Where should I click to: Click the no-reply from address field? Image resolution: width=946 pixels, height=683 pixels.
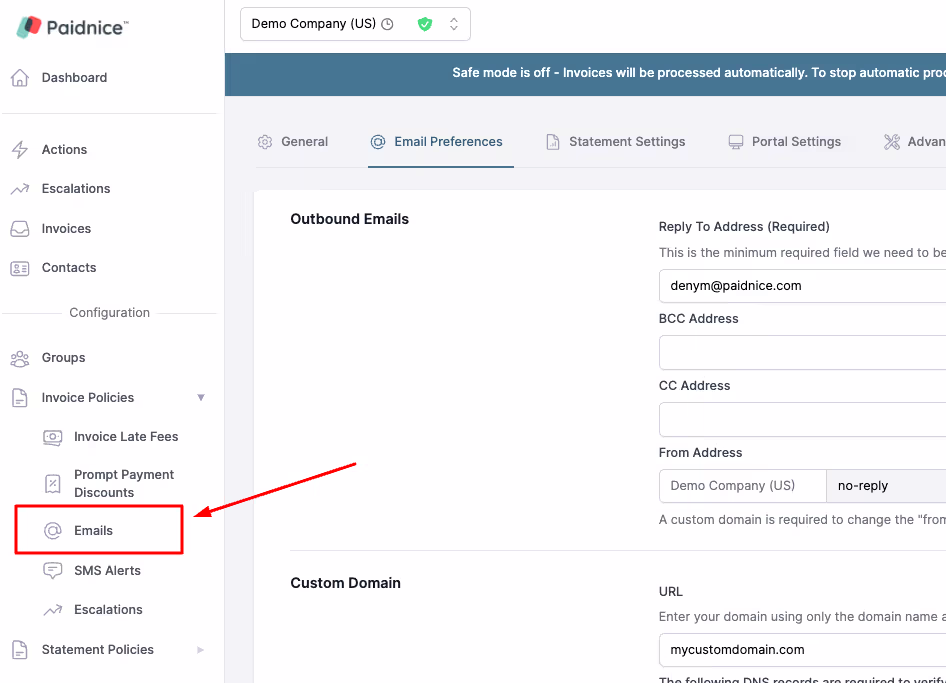886,486
